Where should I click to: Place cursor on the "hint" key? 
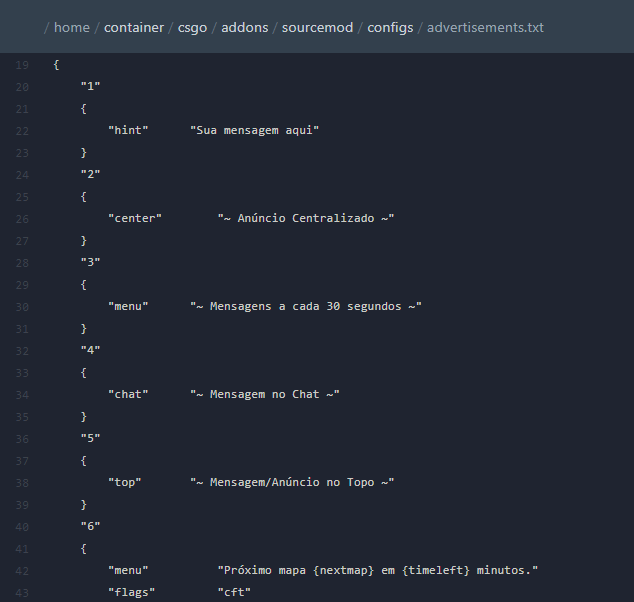point(128,130)
